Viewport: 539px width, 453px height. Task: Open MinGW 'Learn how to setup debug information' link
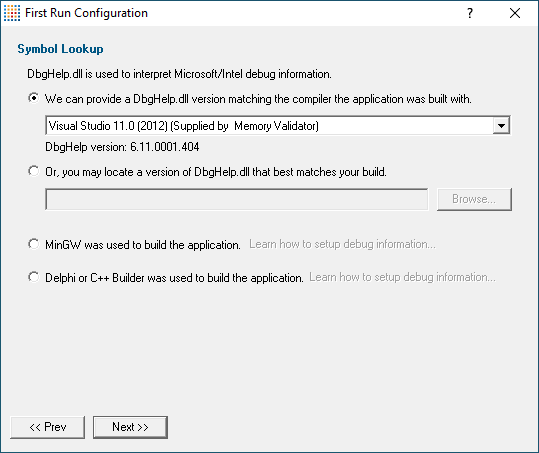pyautogui.click(x=342, y=244)
